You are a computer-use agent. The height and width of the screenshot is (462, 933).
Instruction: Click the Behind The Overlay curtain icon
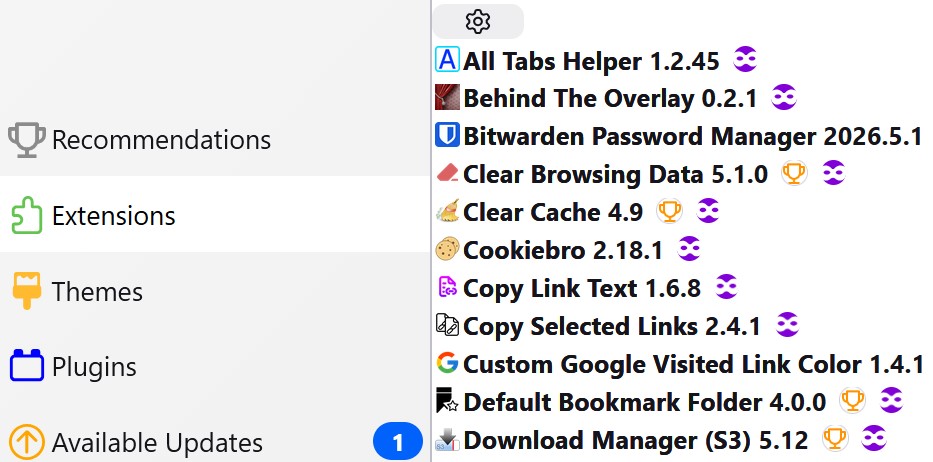coord(447,97)
